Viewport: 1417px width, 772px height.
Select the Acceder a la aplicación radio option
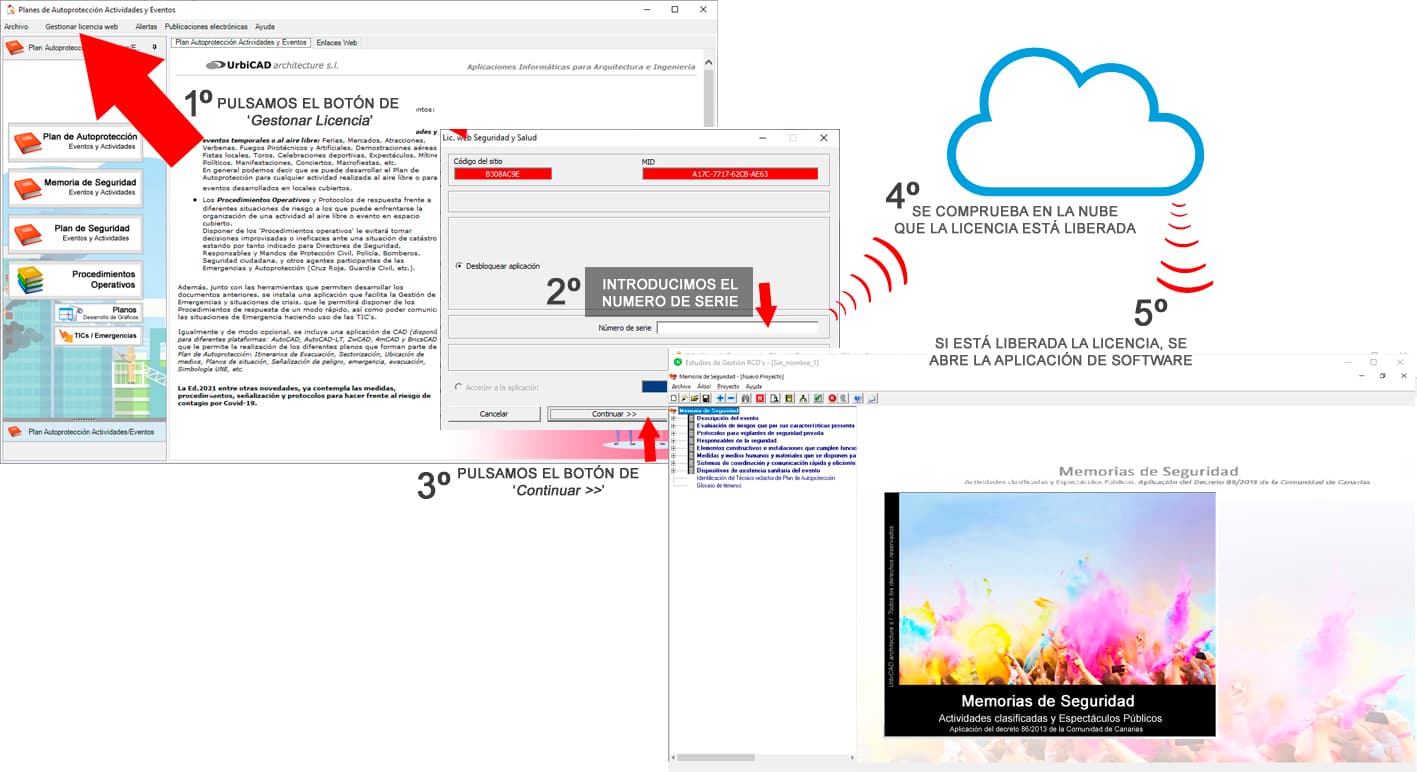point(459,387)
